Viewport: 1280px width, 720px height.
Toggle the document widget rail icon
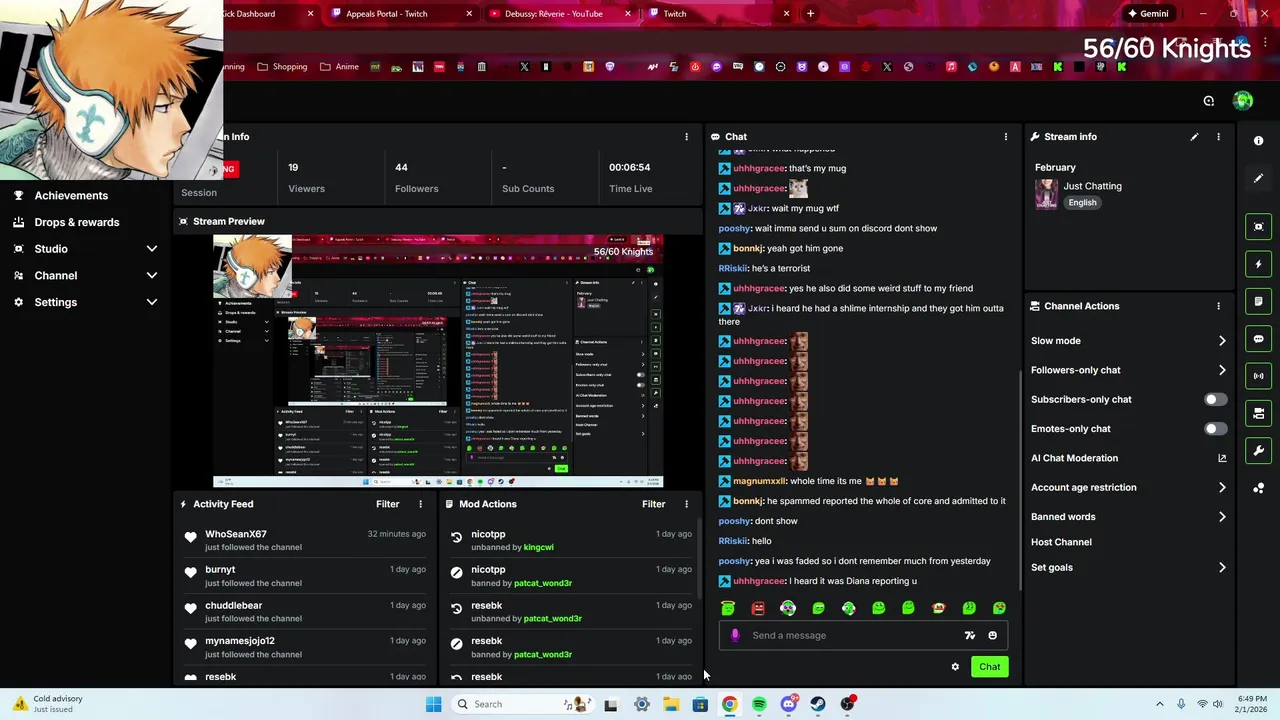(1258, 301)
